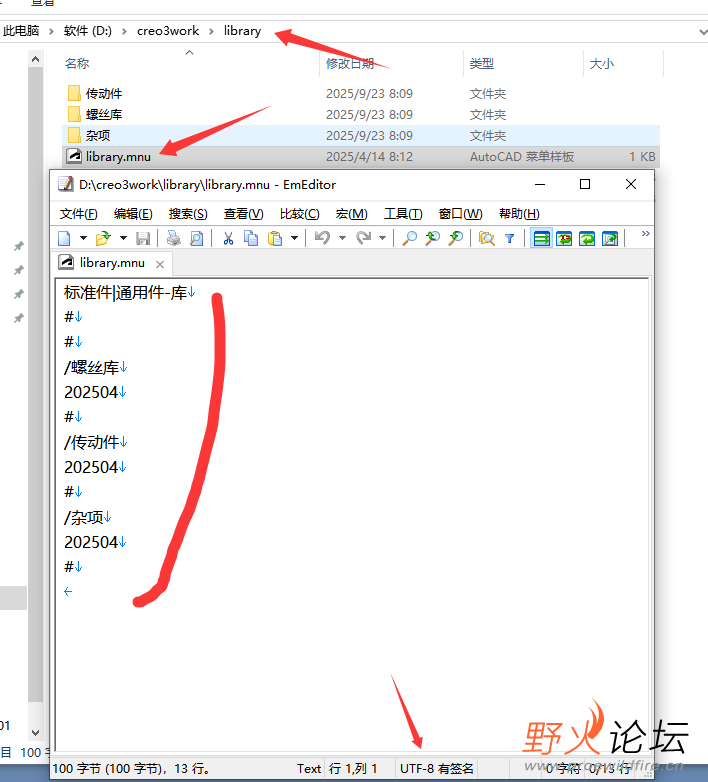This screenshot has width=708, height=782.
Task: Expand the Paste dropdown arrow
Action: [295, 238]
